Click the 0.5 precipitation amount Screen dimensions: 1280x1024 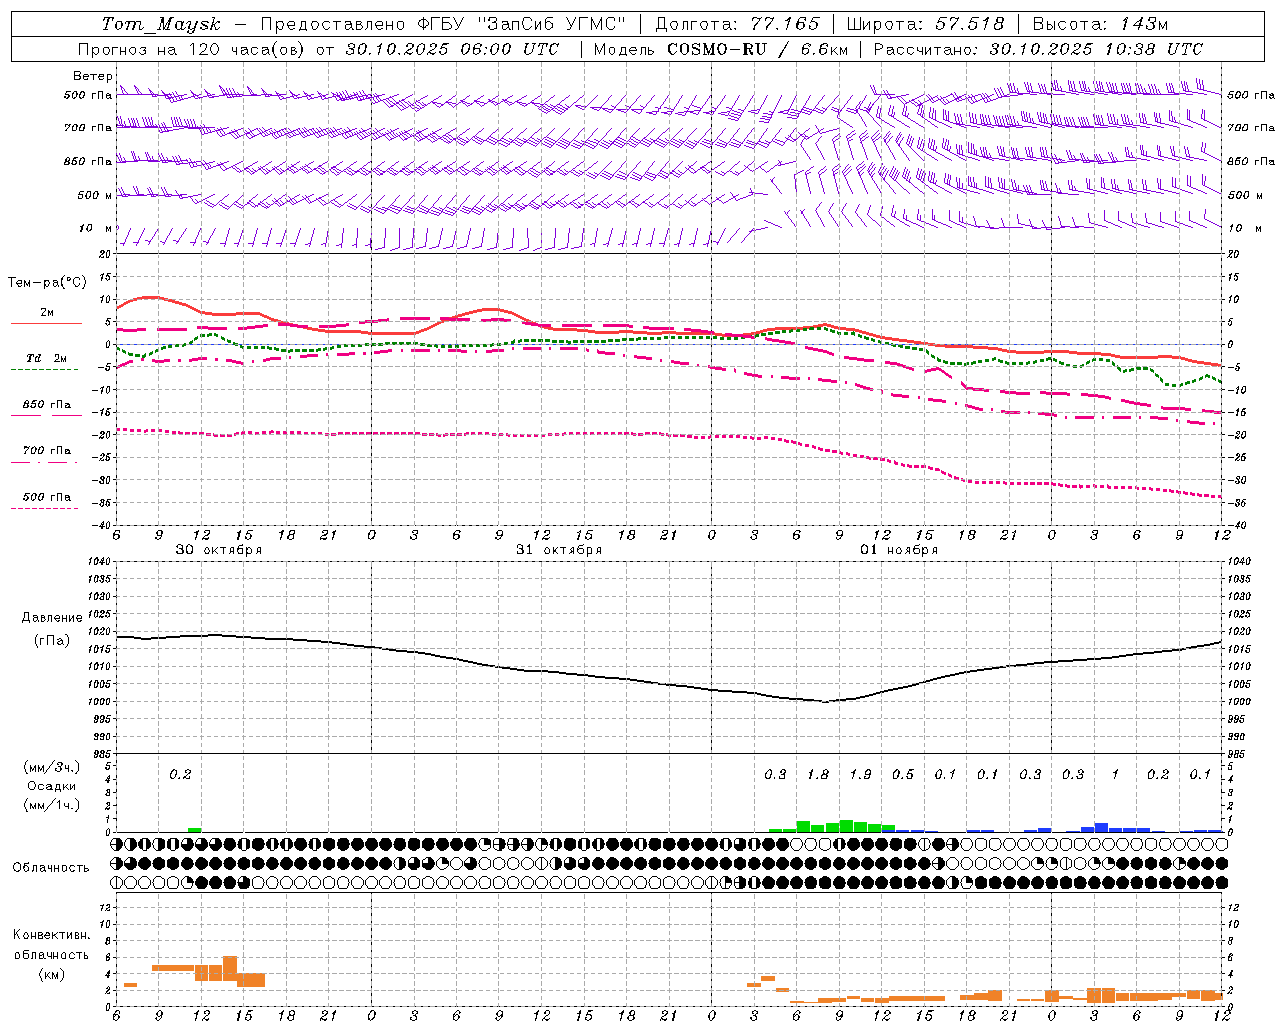(x=903, y=774)
